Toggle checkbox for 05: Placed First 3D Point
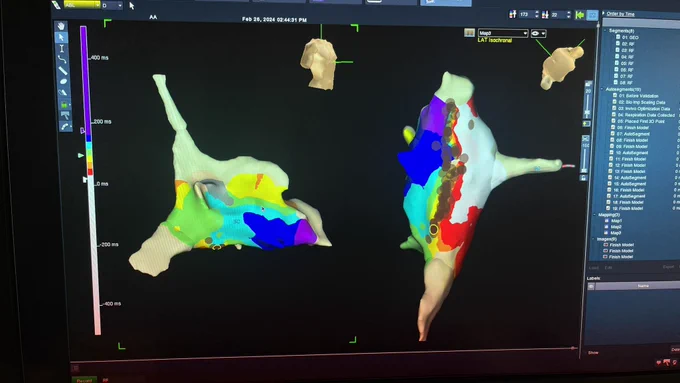This screenshot has height=383, width=680. [613, 121]
